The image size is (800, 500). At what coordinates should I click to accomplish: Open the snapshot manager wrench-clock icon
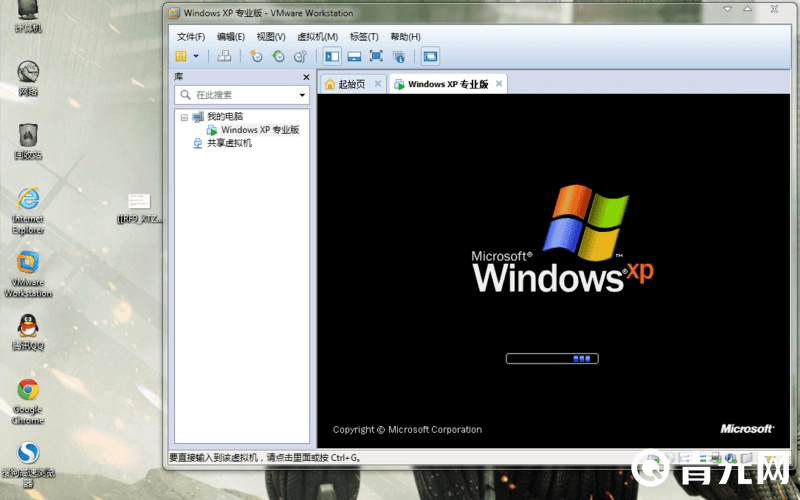pos(300,56)
